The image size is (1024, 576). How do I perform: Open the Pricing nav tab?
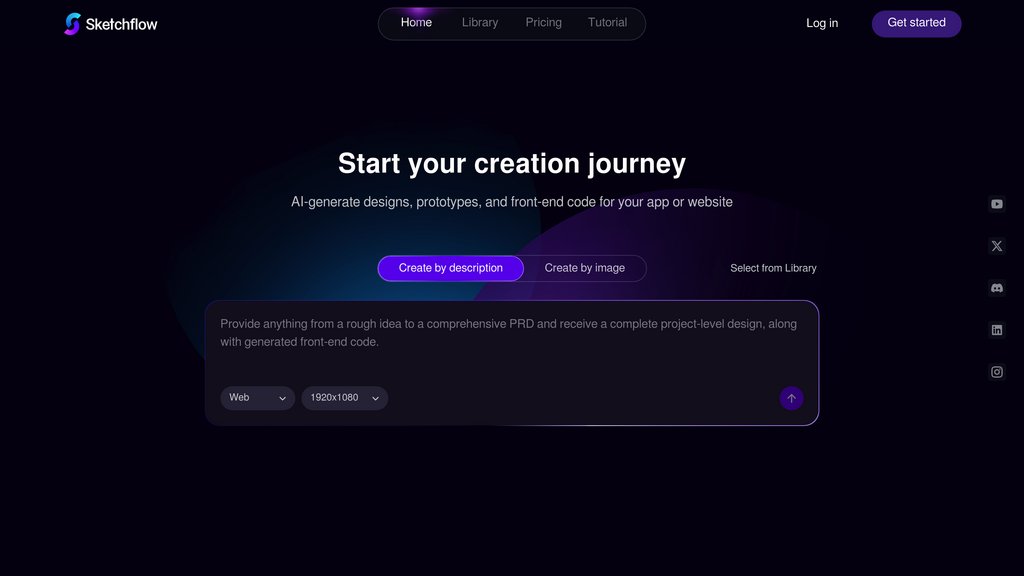coord(543,23)
